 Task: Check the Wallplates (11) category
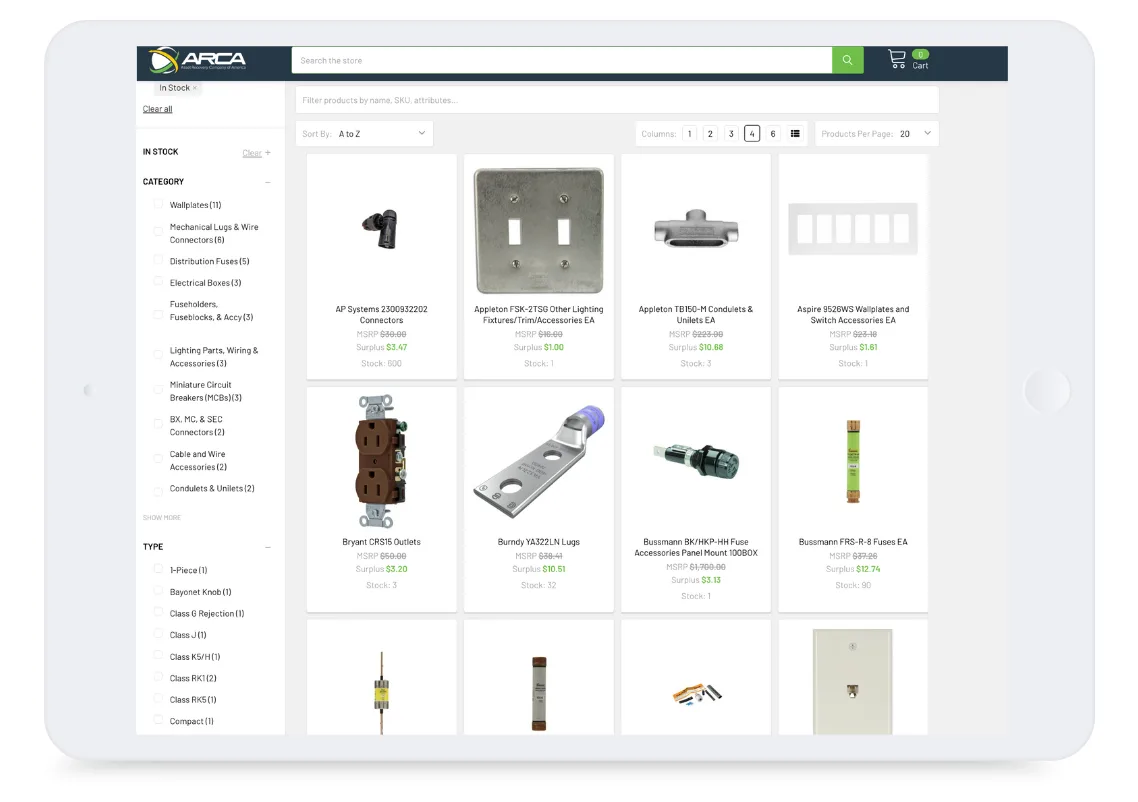(158, 205)
